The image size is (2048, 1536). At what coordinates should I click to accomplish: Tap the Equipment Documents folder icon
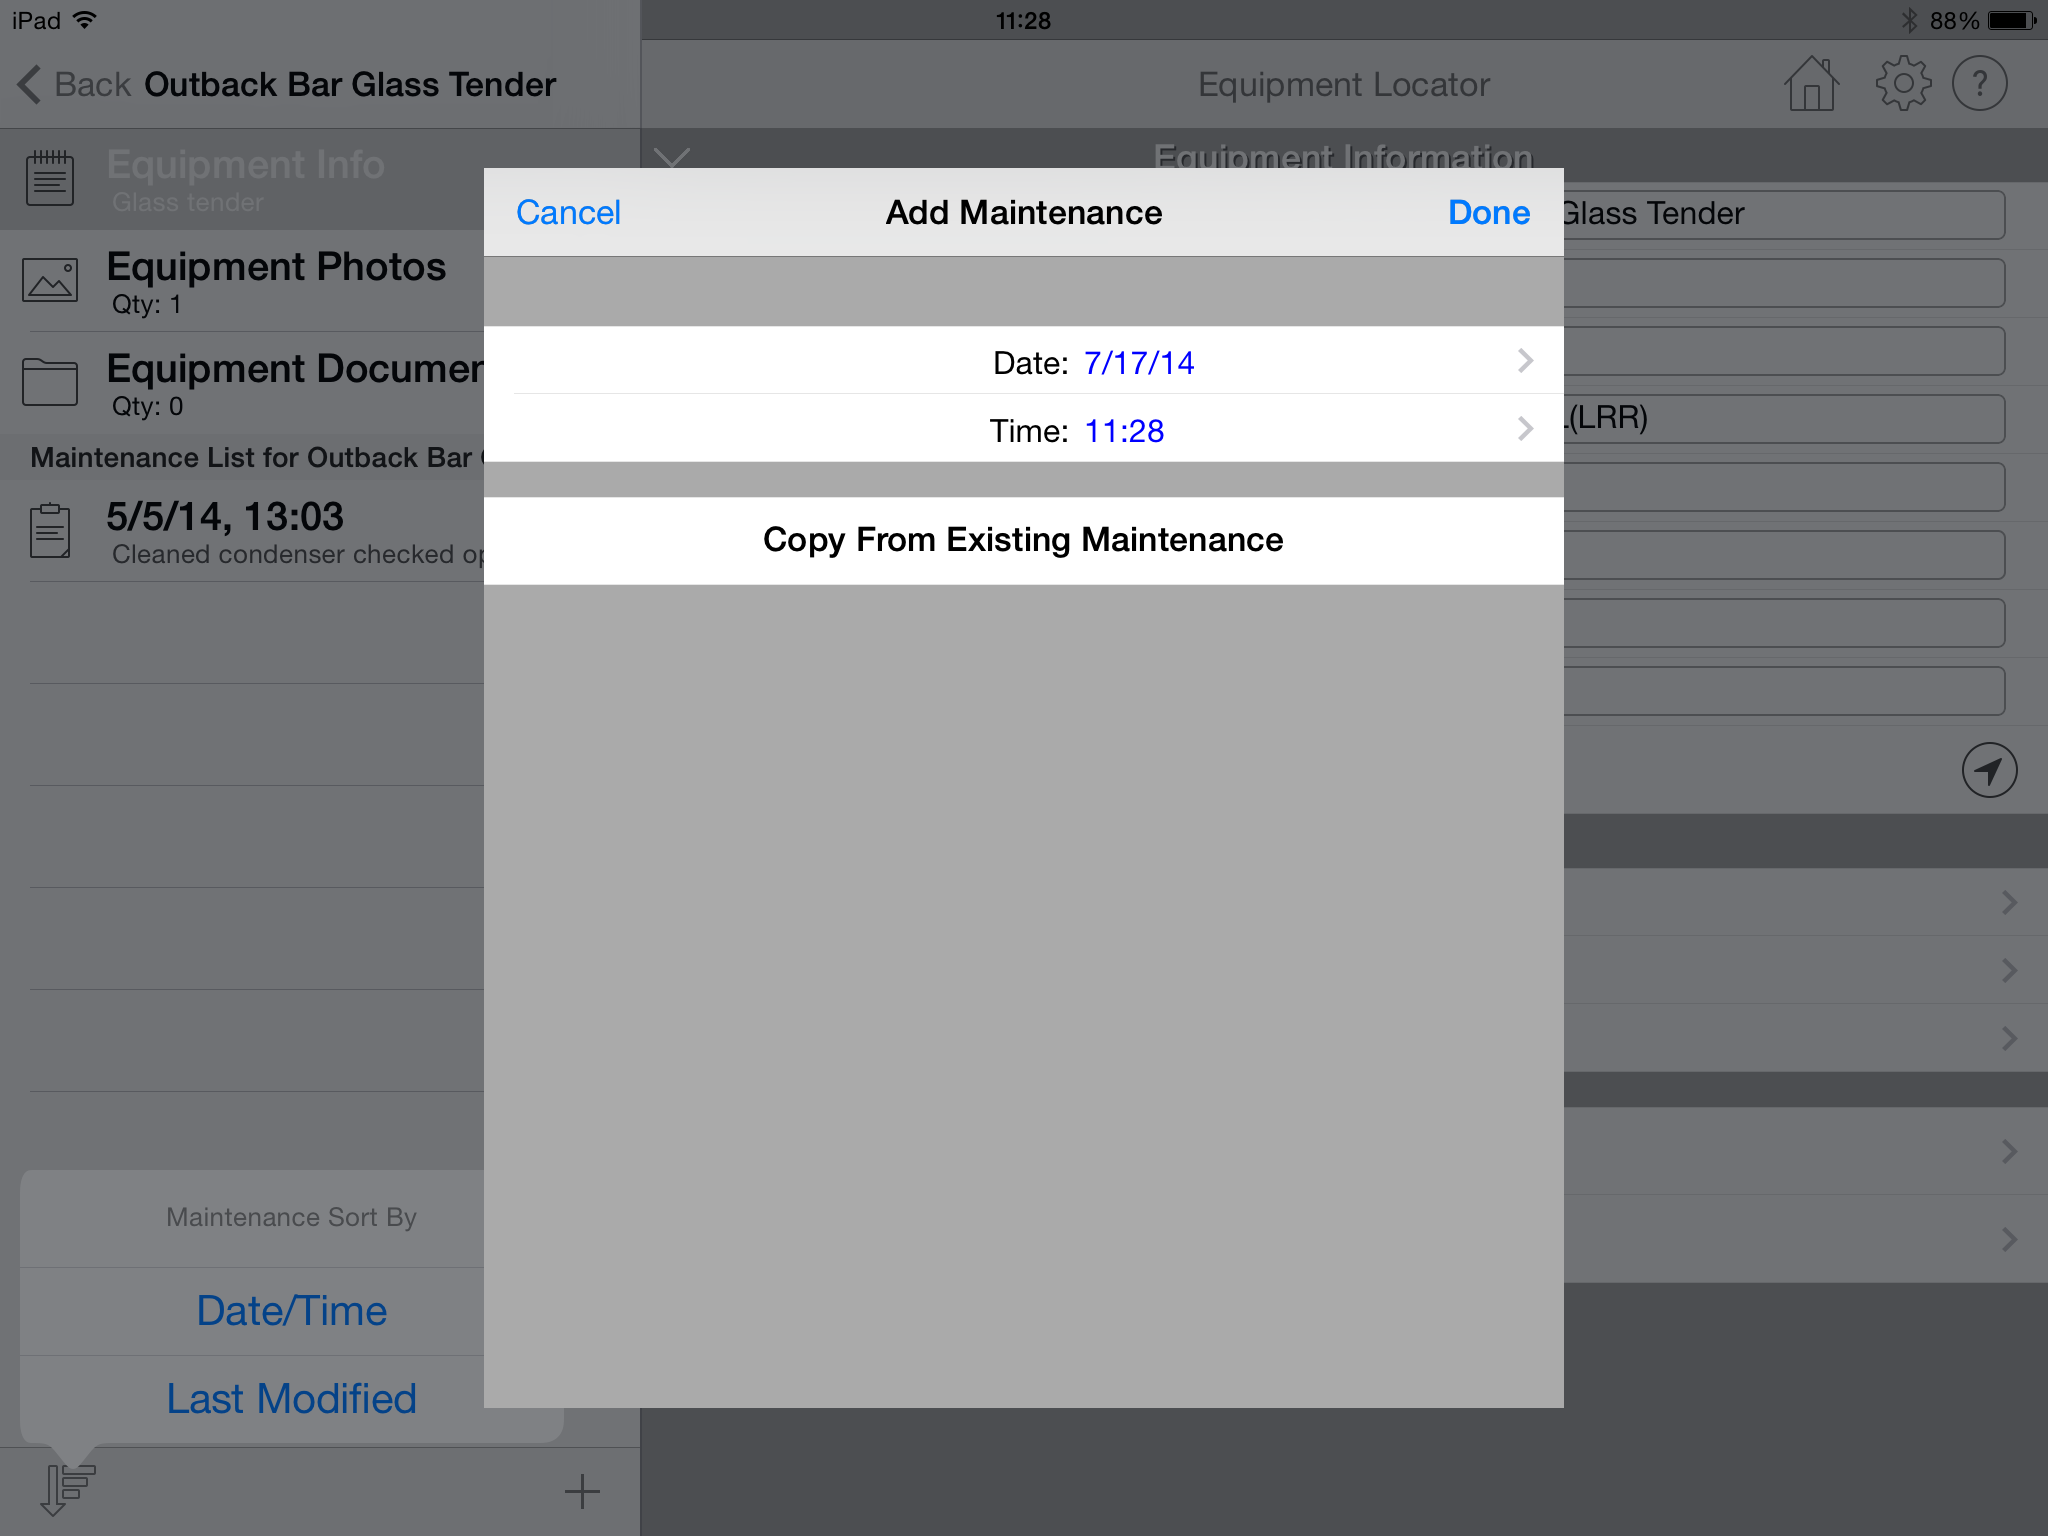coord(50,382)
